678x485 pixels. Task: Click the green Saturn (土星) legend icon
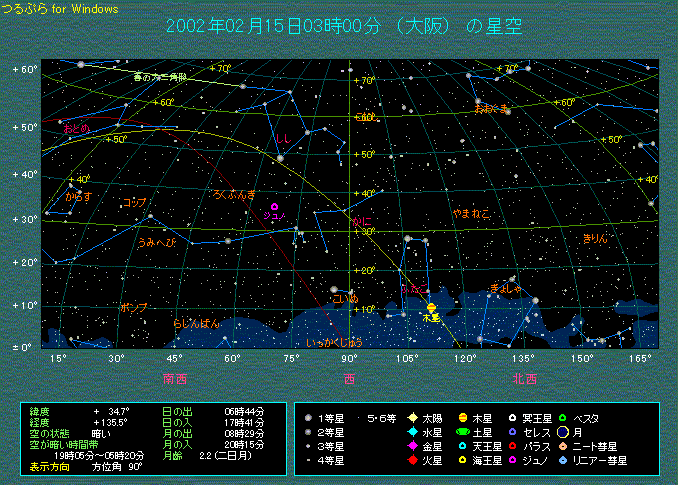click(x=462, y=432)
